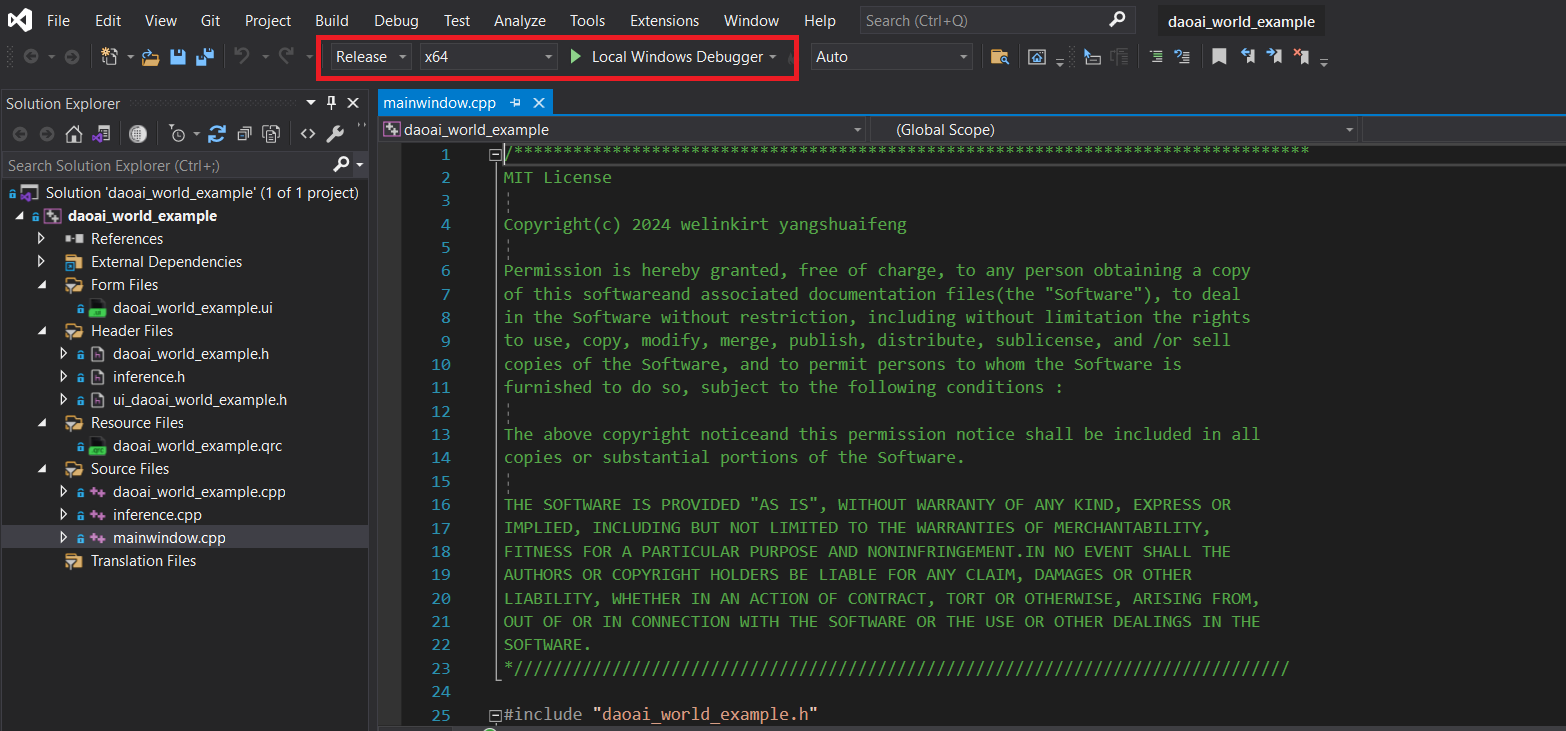Select inference.h header file
This screenshot has width=1566, height=731.
(149, 377)
